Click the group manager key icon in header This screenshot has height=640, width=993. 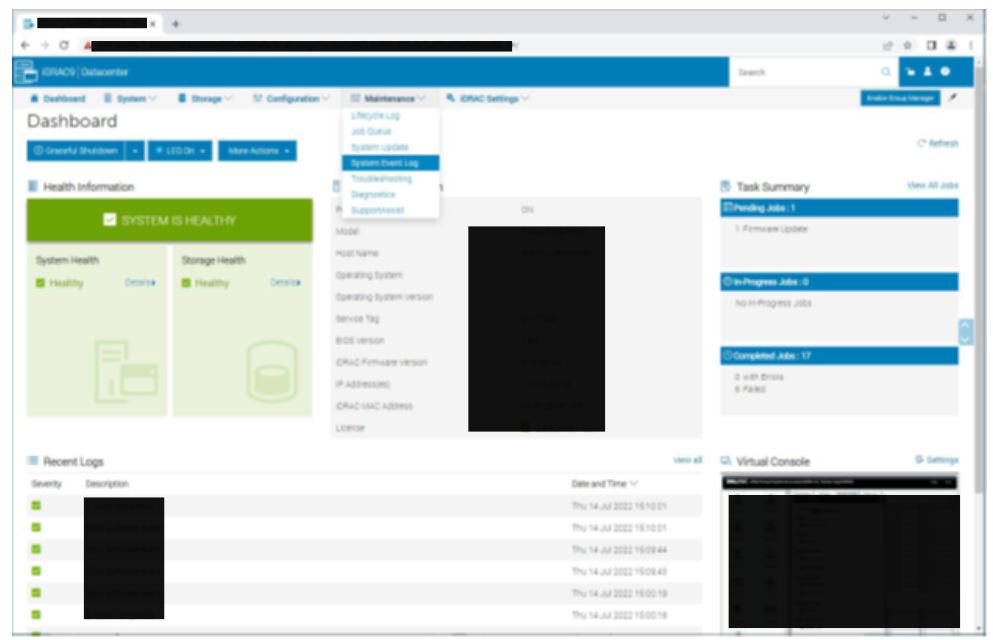point(911,71)
